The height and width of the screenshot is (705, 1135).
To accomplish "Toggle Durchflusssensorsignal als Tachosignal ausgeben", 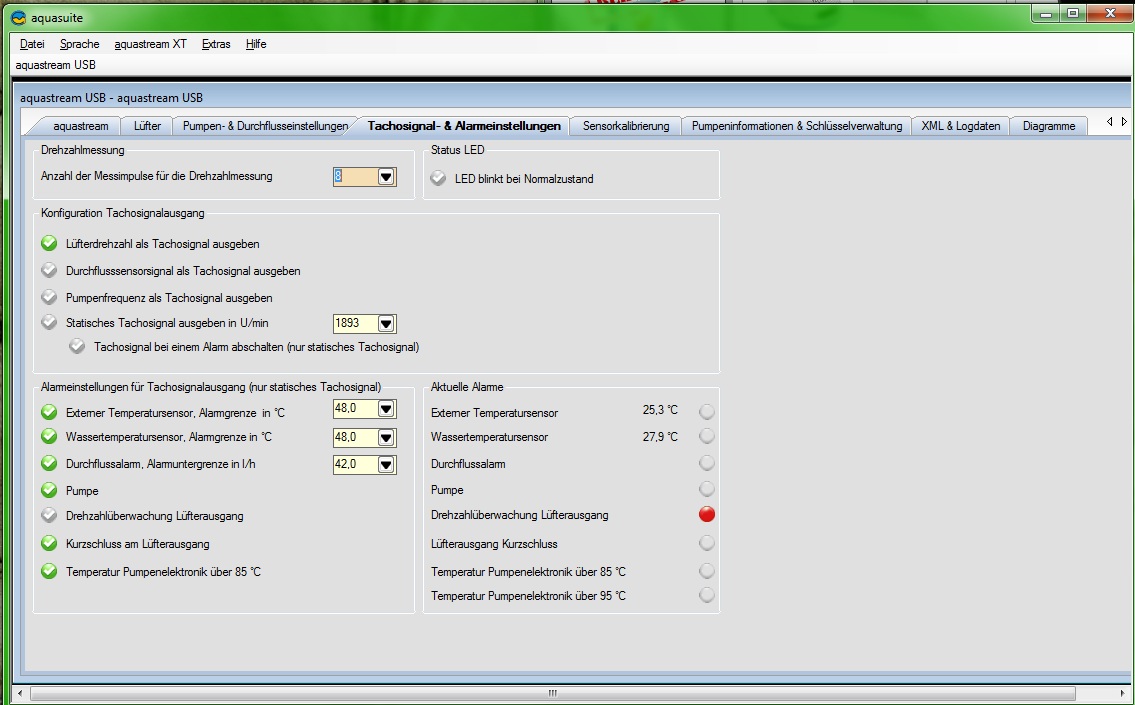I will (x=49, y=270).
